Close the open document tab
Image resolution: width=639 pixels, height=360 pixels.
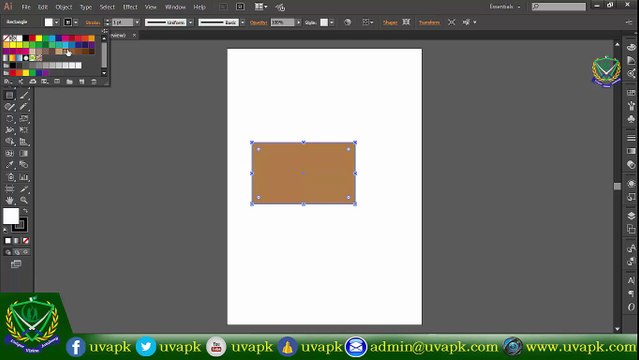[134, 35]
